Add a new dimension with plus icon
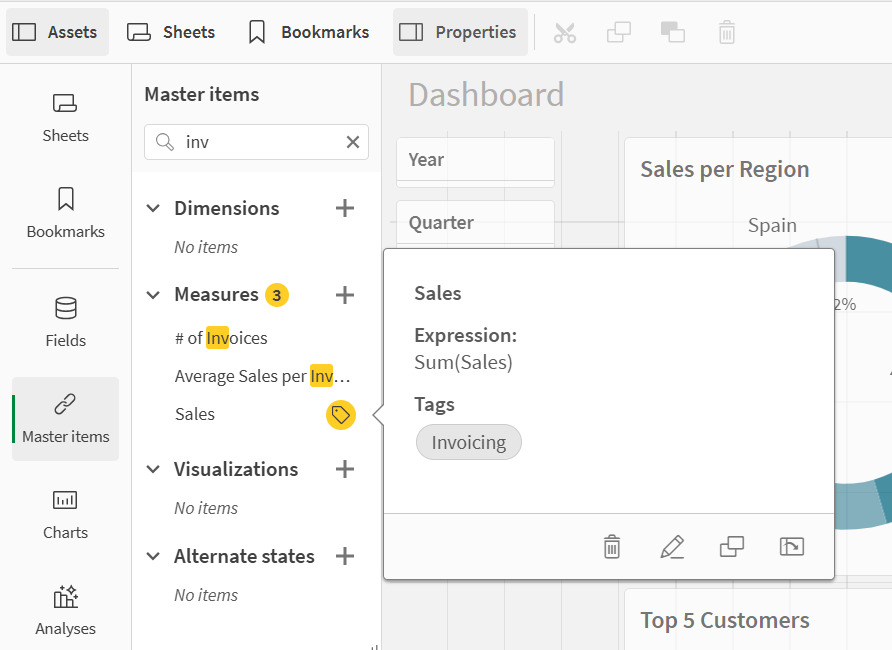 pos(345,208)
